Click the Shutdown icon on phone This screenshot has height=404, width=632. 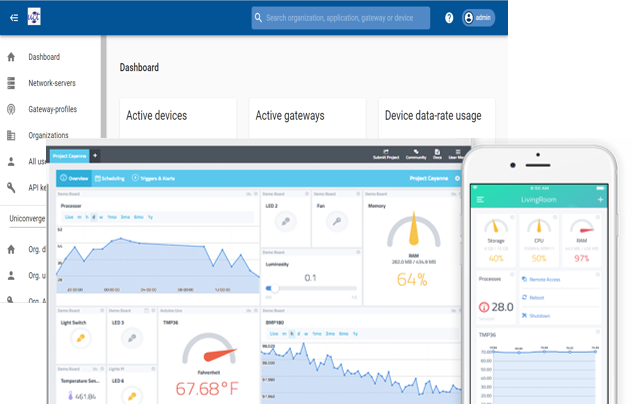coord(524,315)
